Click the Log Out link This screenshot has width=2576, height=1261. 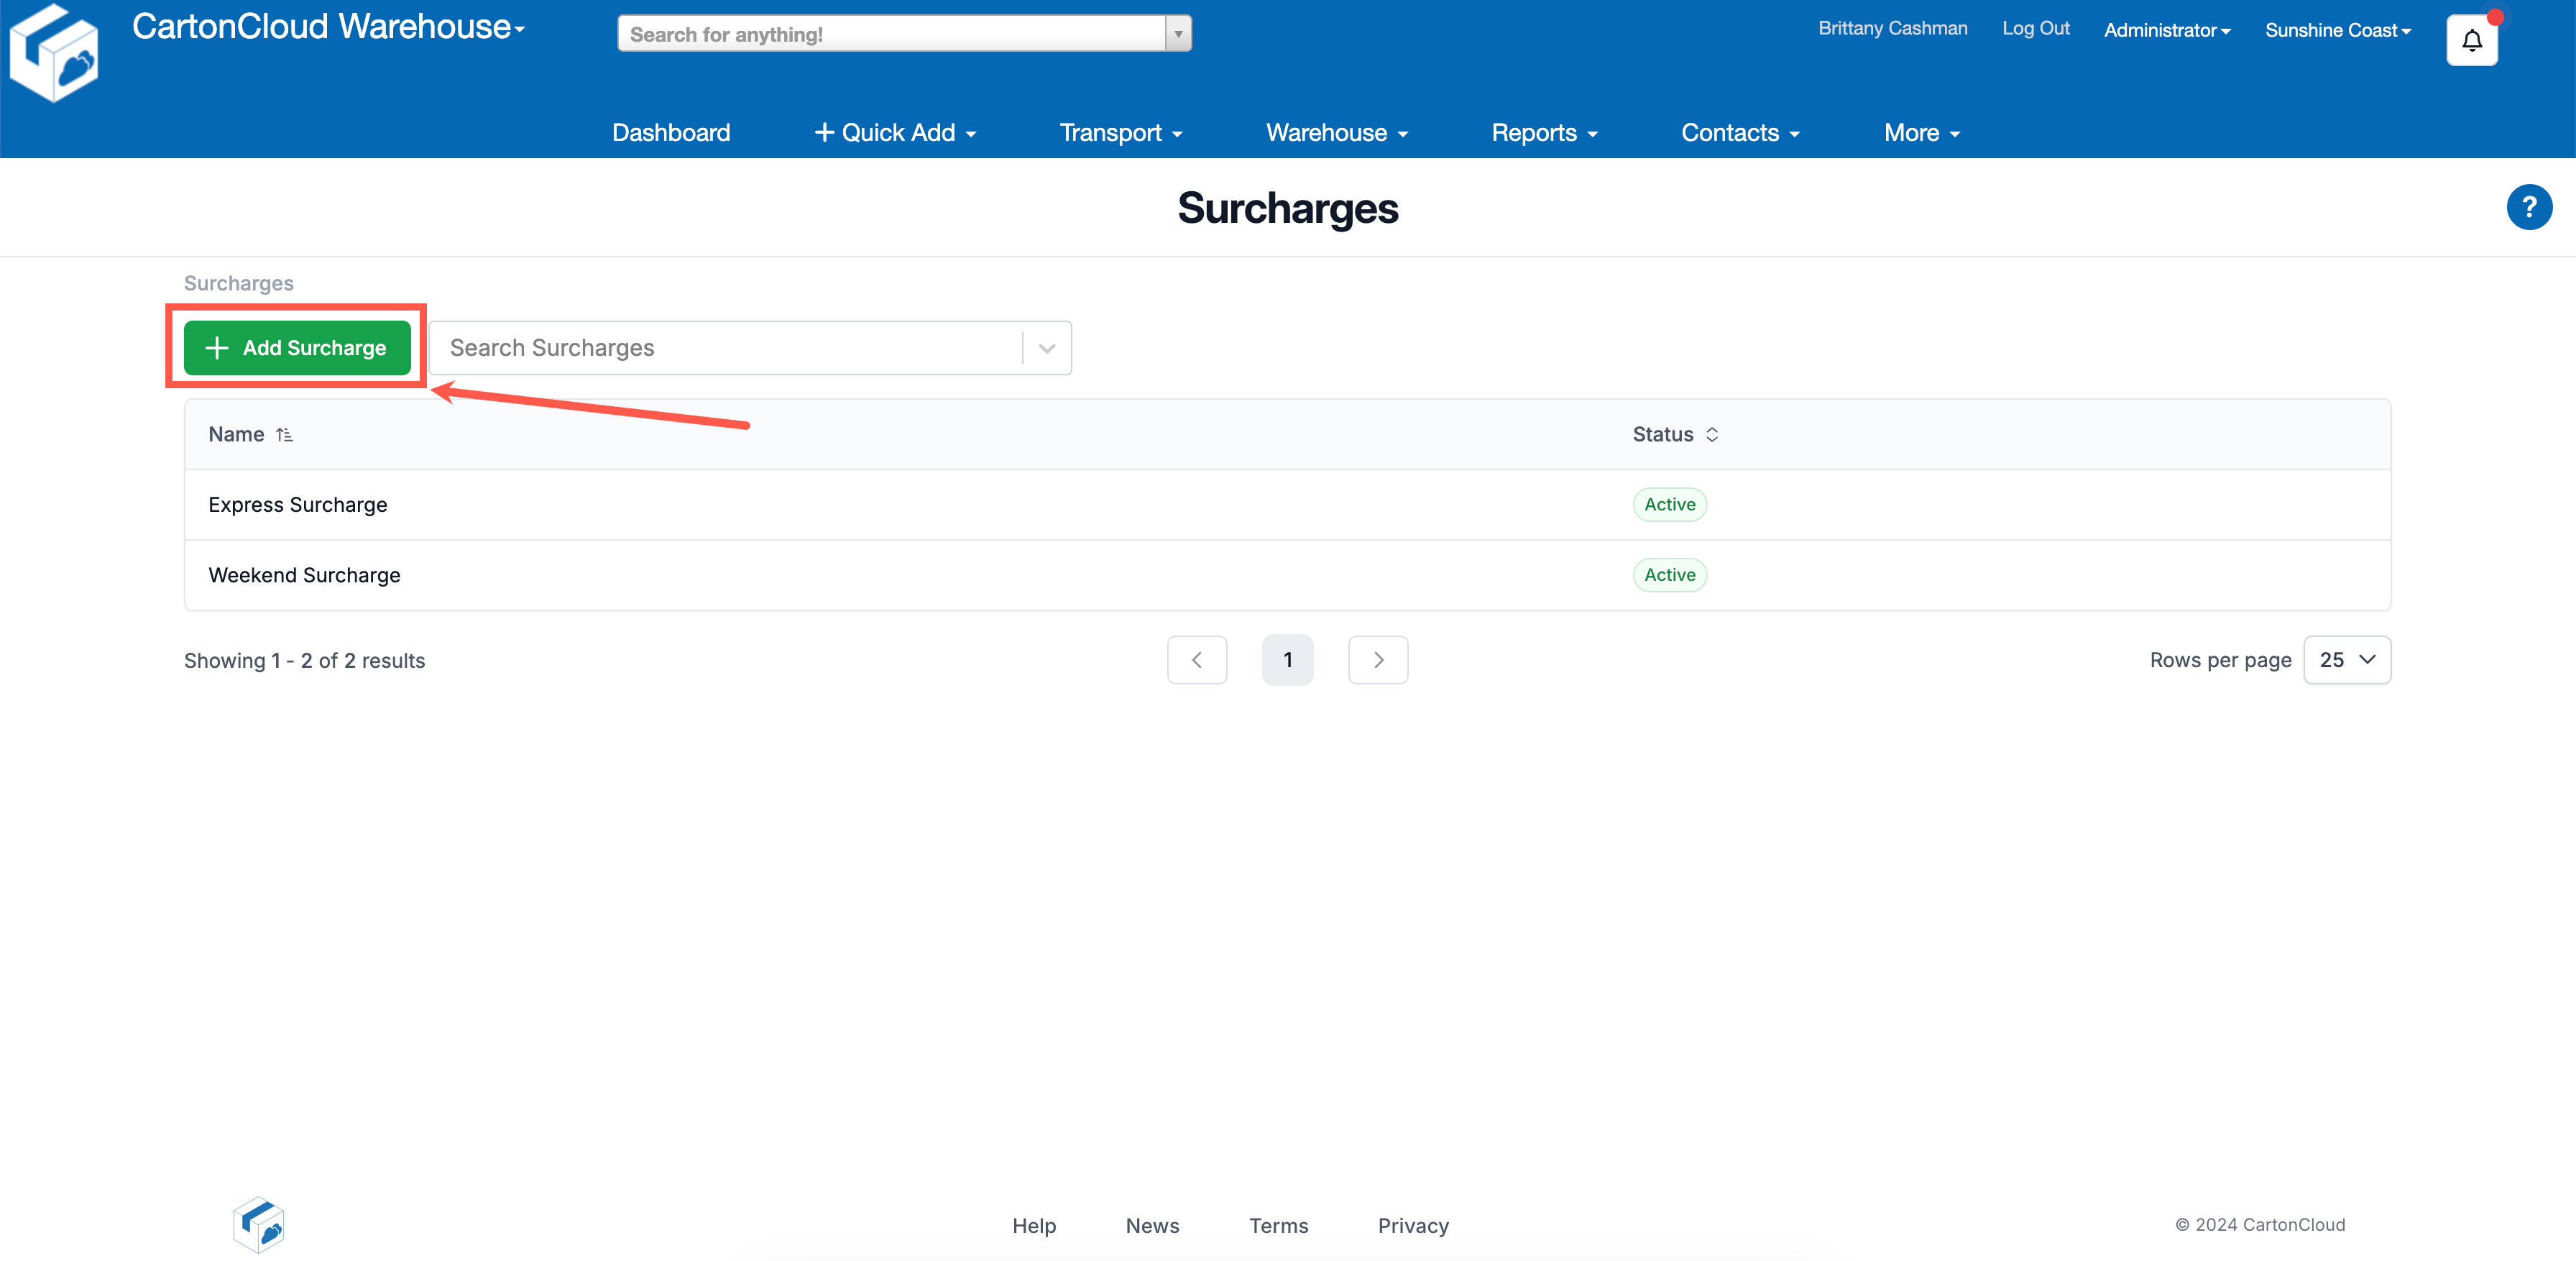pos(2035,28)
